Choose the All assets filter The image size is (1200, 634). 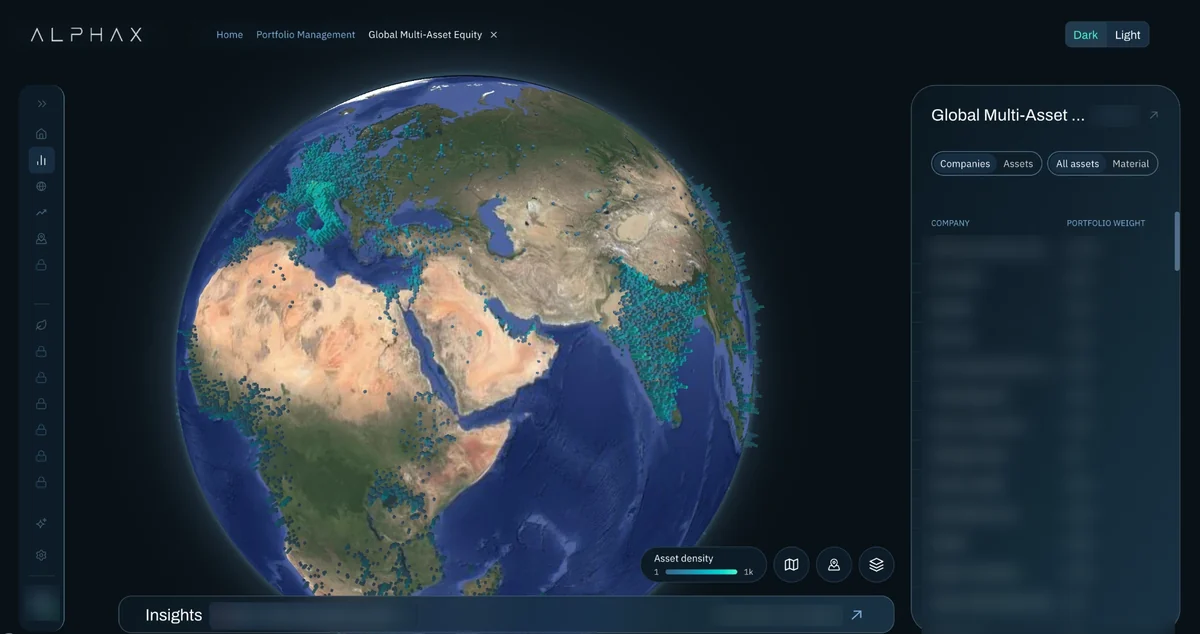[1077, 164]
